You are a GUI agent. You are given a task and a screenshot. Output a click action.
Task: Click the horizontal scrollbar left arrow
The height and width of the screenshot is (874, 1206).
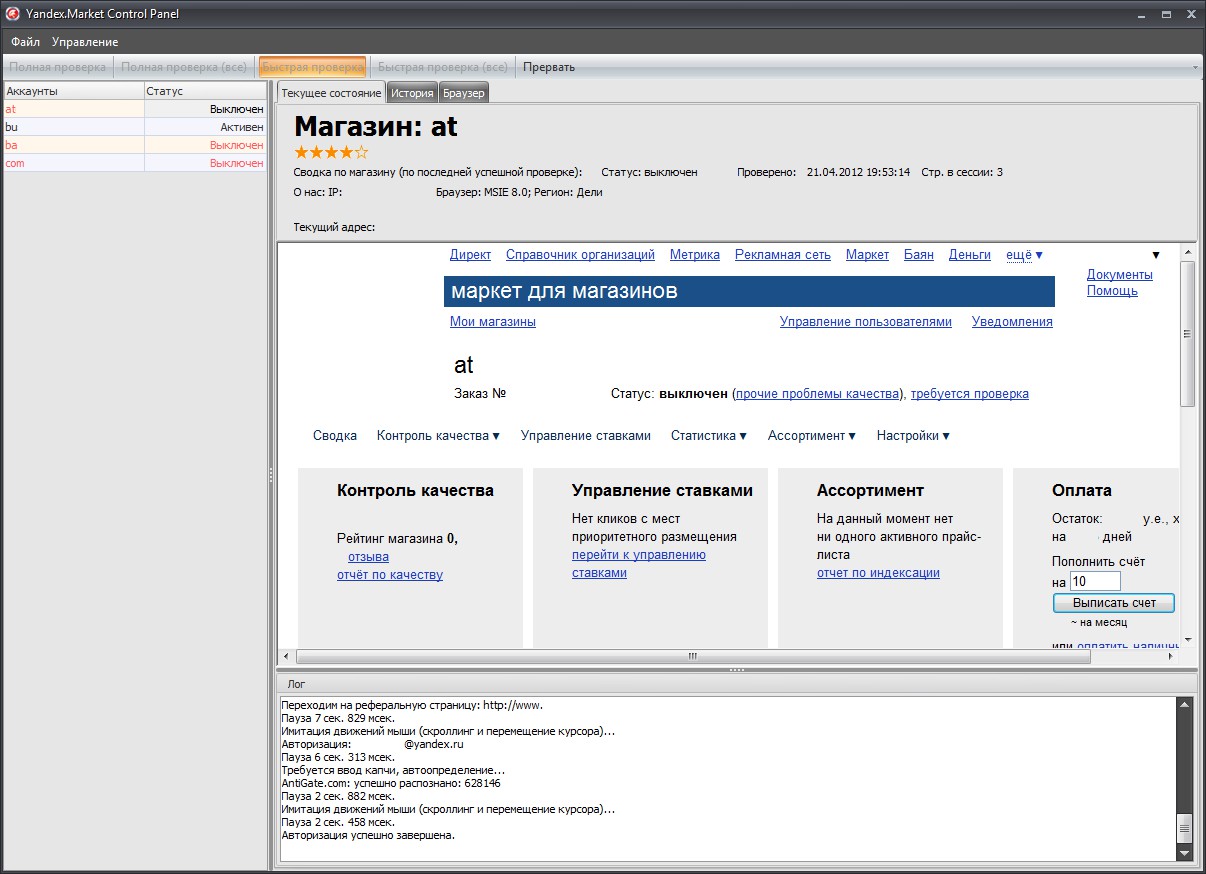(286, 657)
